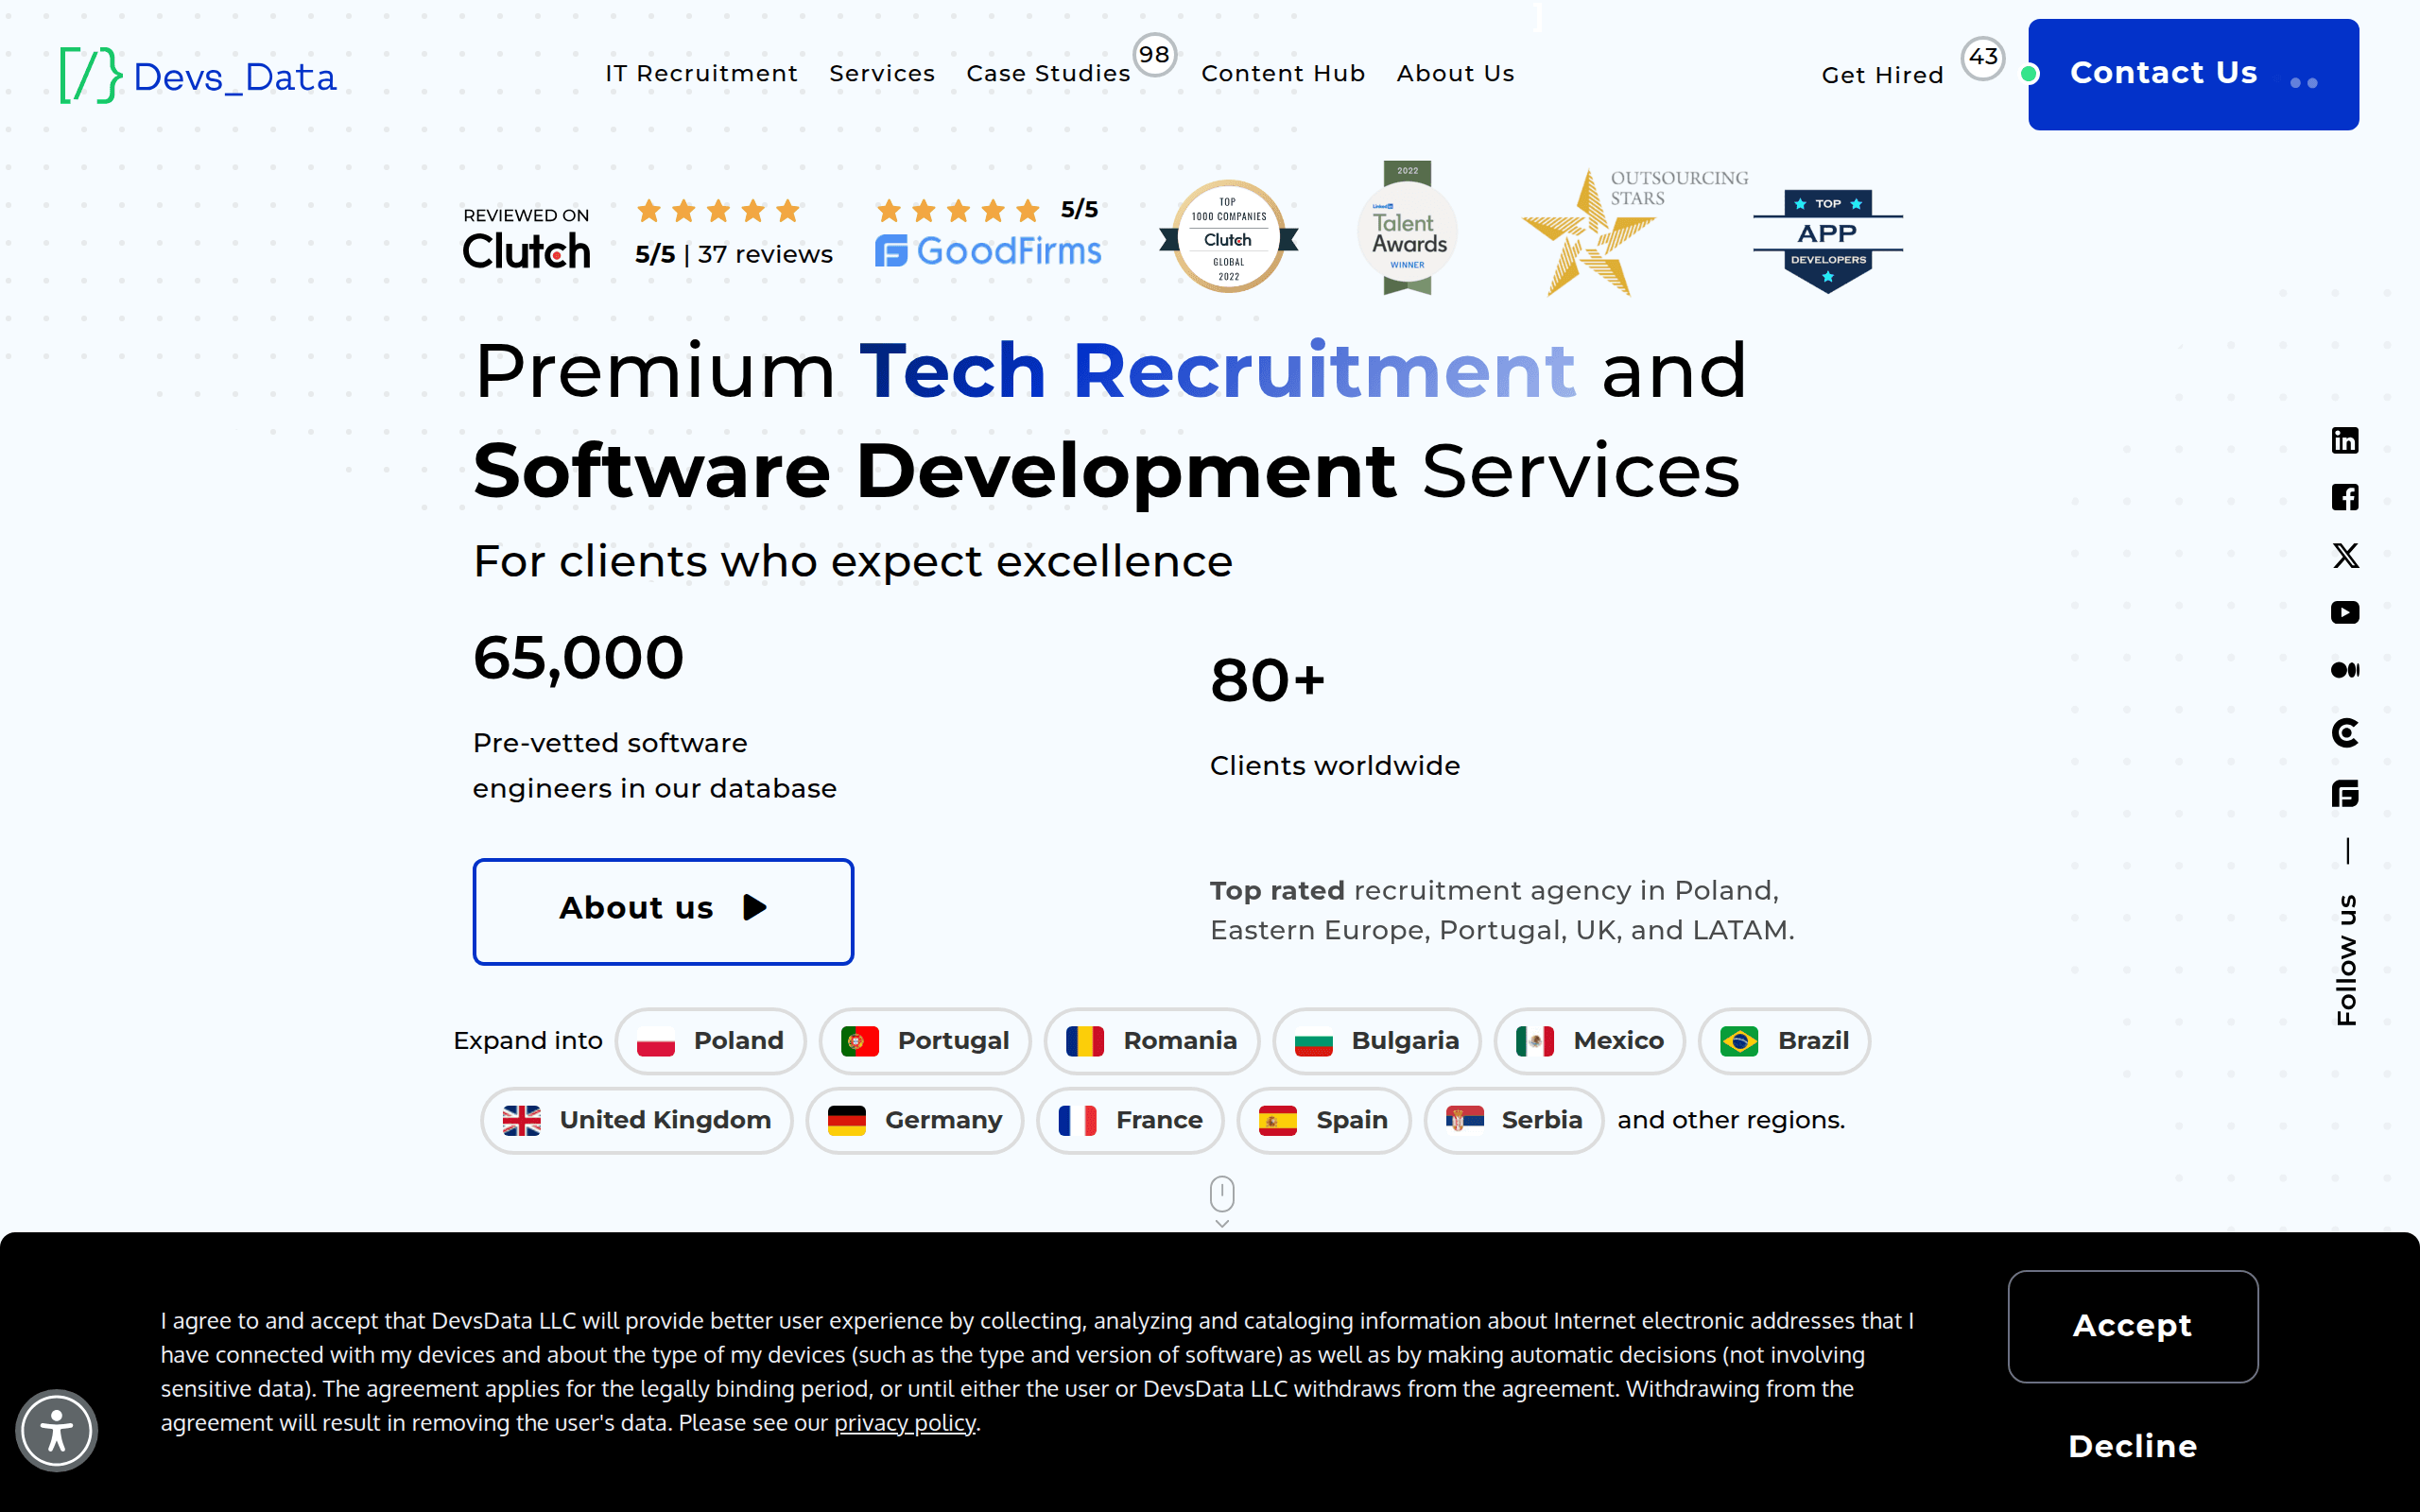Screen dimensions: 2420x1512
Task: Select About Us in the navigation bar
Action: click(1455, 73)
